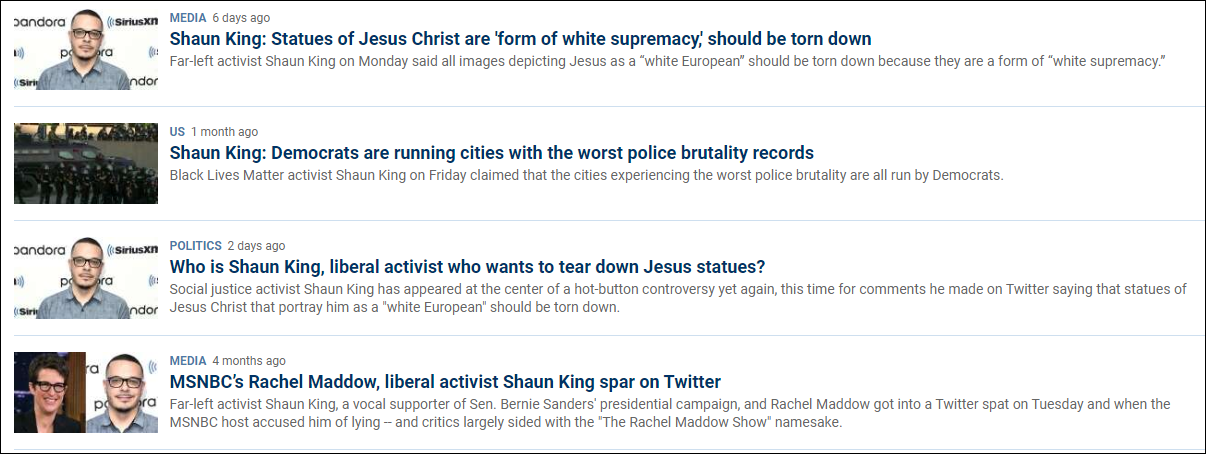
Task: Click the thumbnail beside the 'Statues of Jesus Christ' story
Action: tap(86, 50)
